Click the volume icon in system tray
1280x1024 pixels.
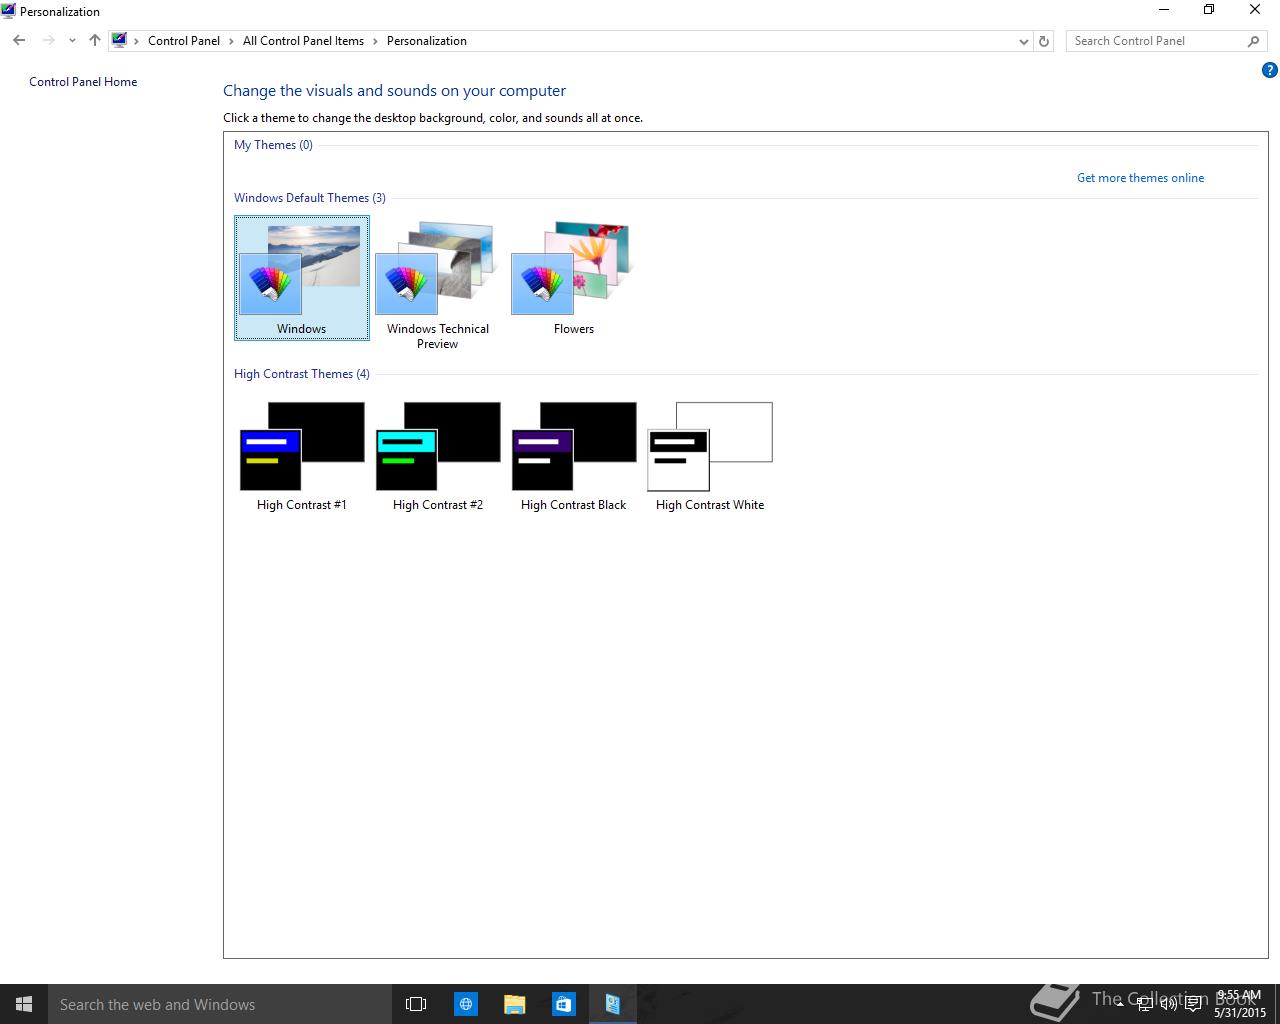(x=1169, y=1004)
